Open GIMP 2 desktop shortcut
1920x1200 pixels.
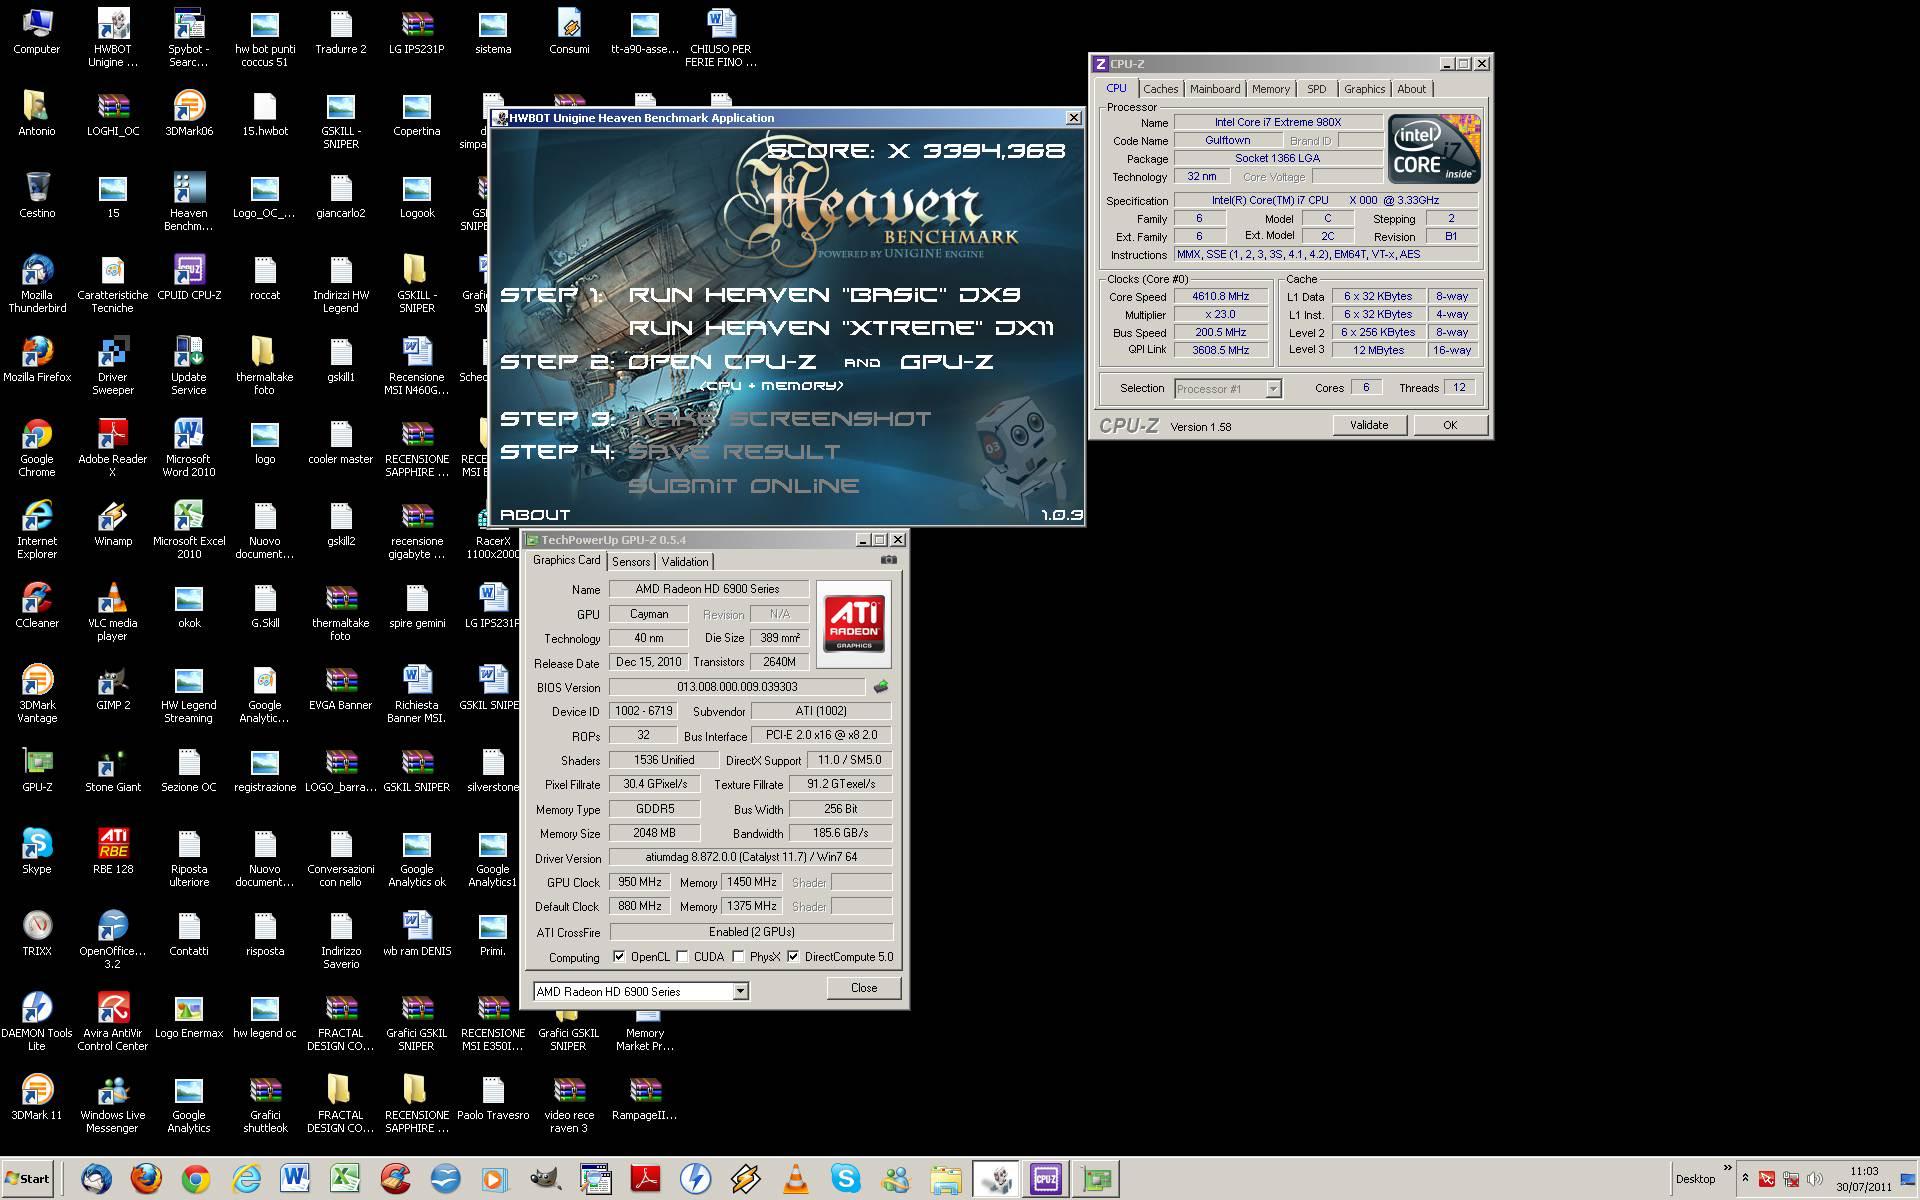tap(113, 687)
